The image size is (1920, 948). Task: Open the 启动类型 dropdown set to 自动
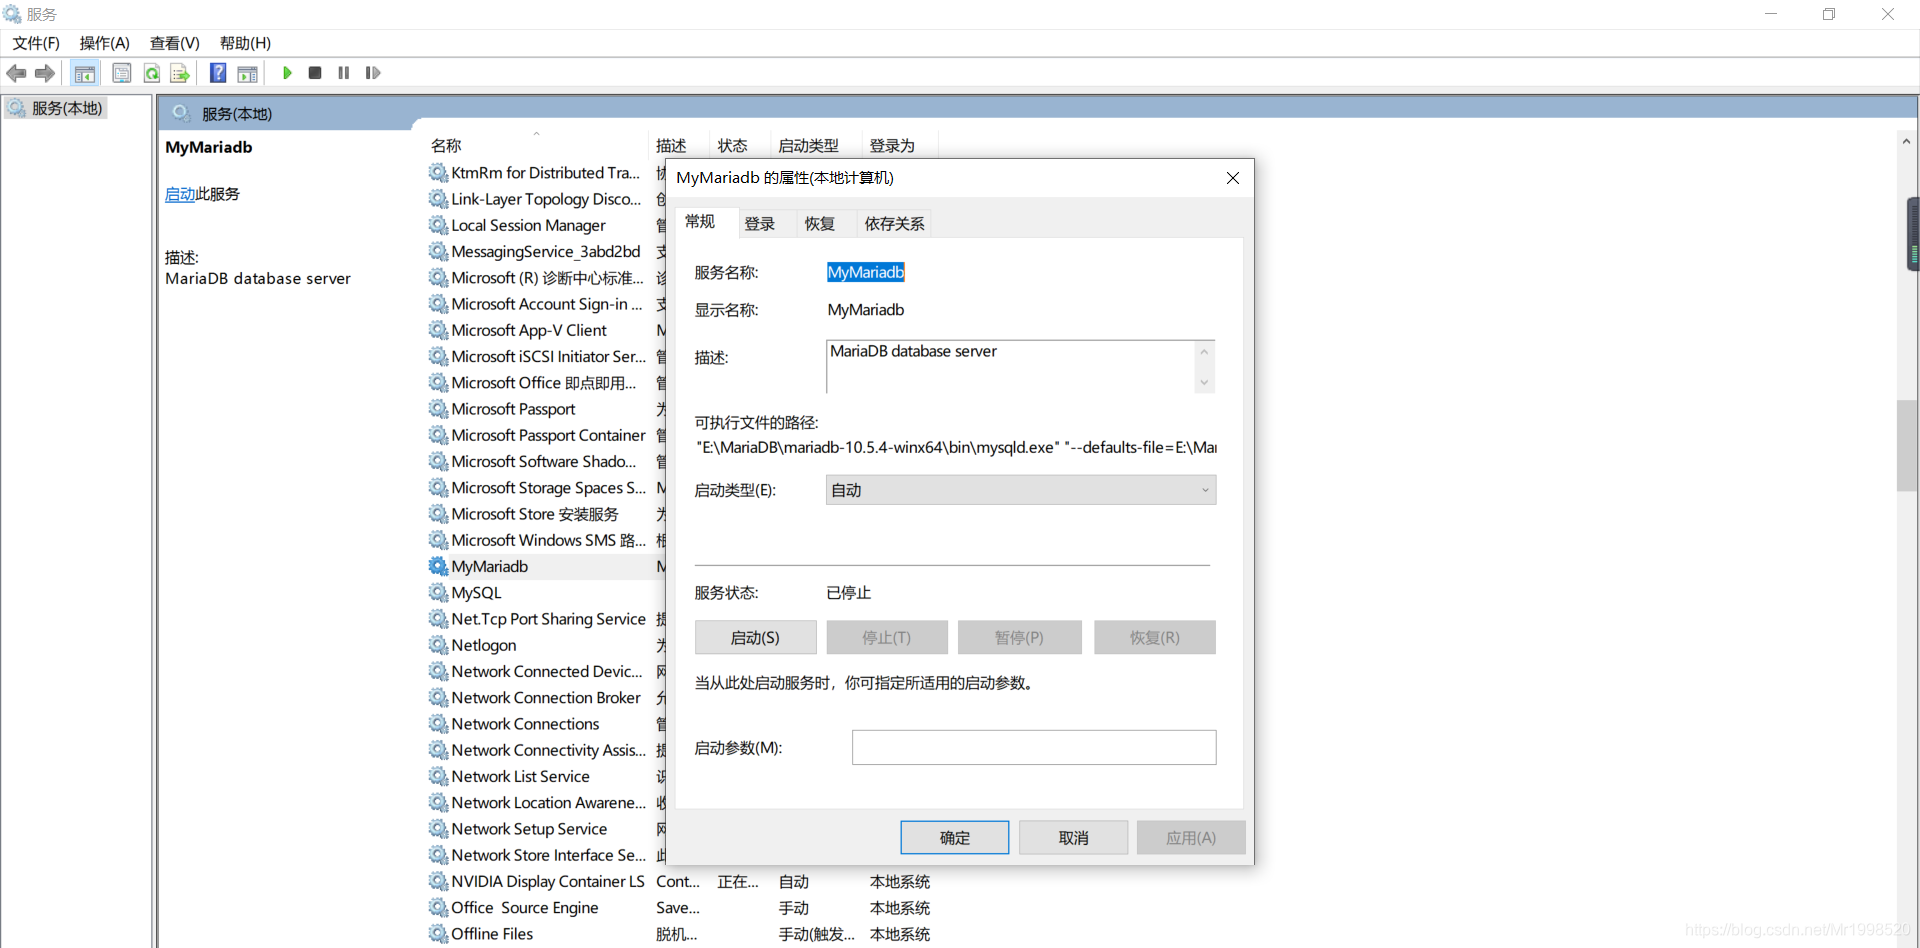click(x=1021, y=490)
